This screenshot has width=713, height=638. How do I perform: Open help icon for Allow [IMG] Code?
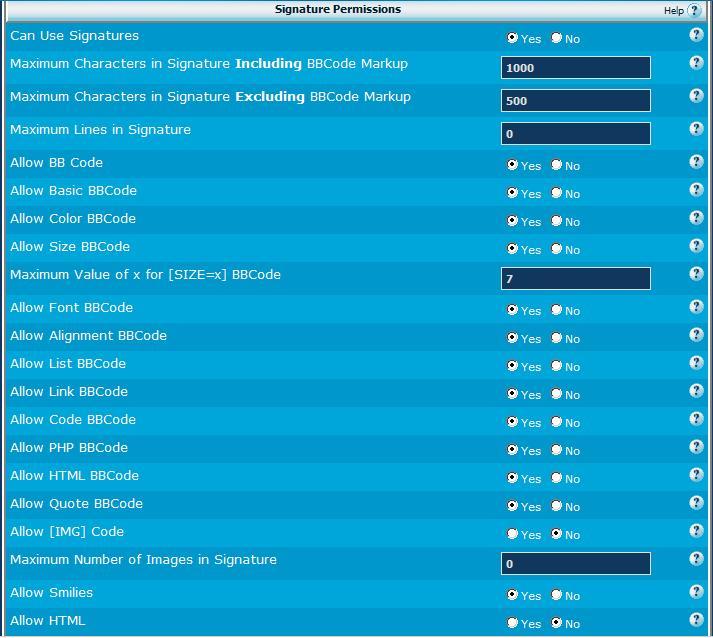pos(696,531)
